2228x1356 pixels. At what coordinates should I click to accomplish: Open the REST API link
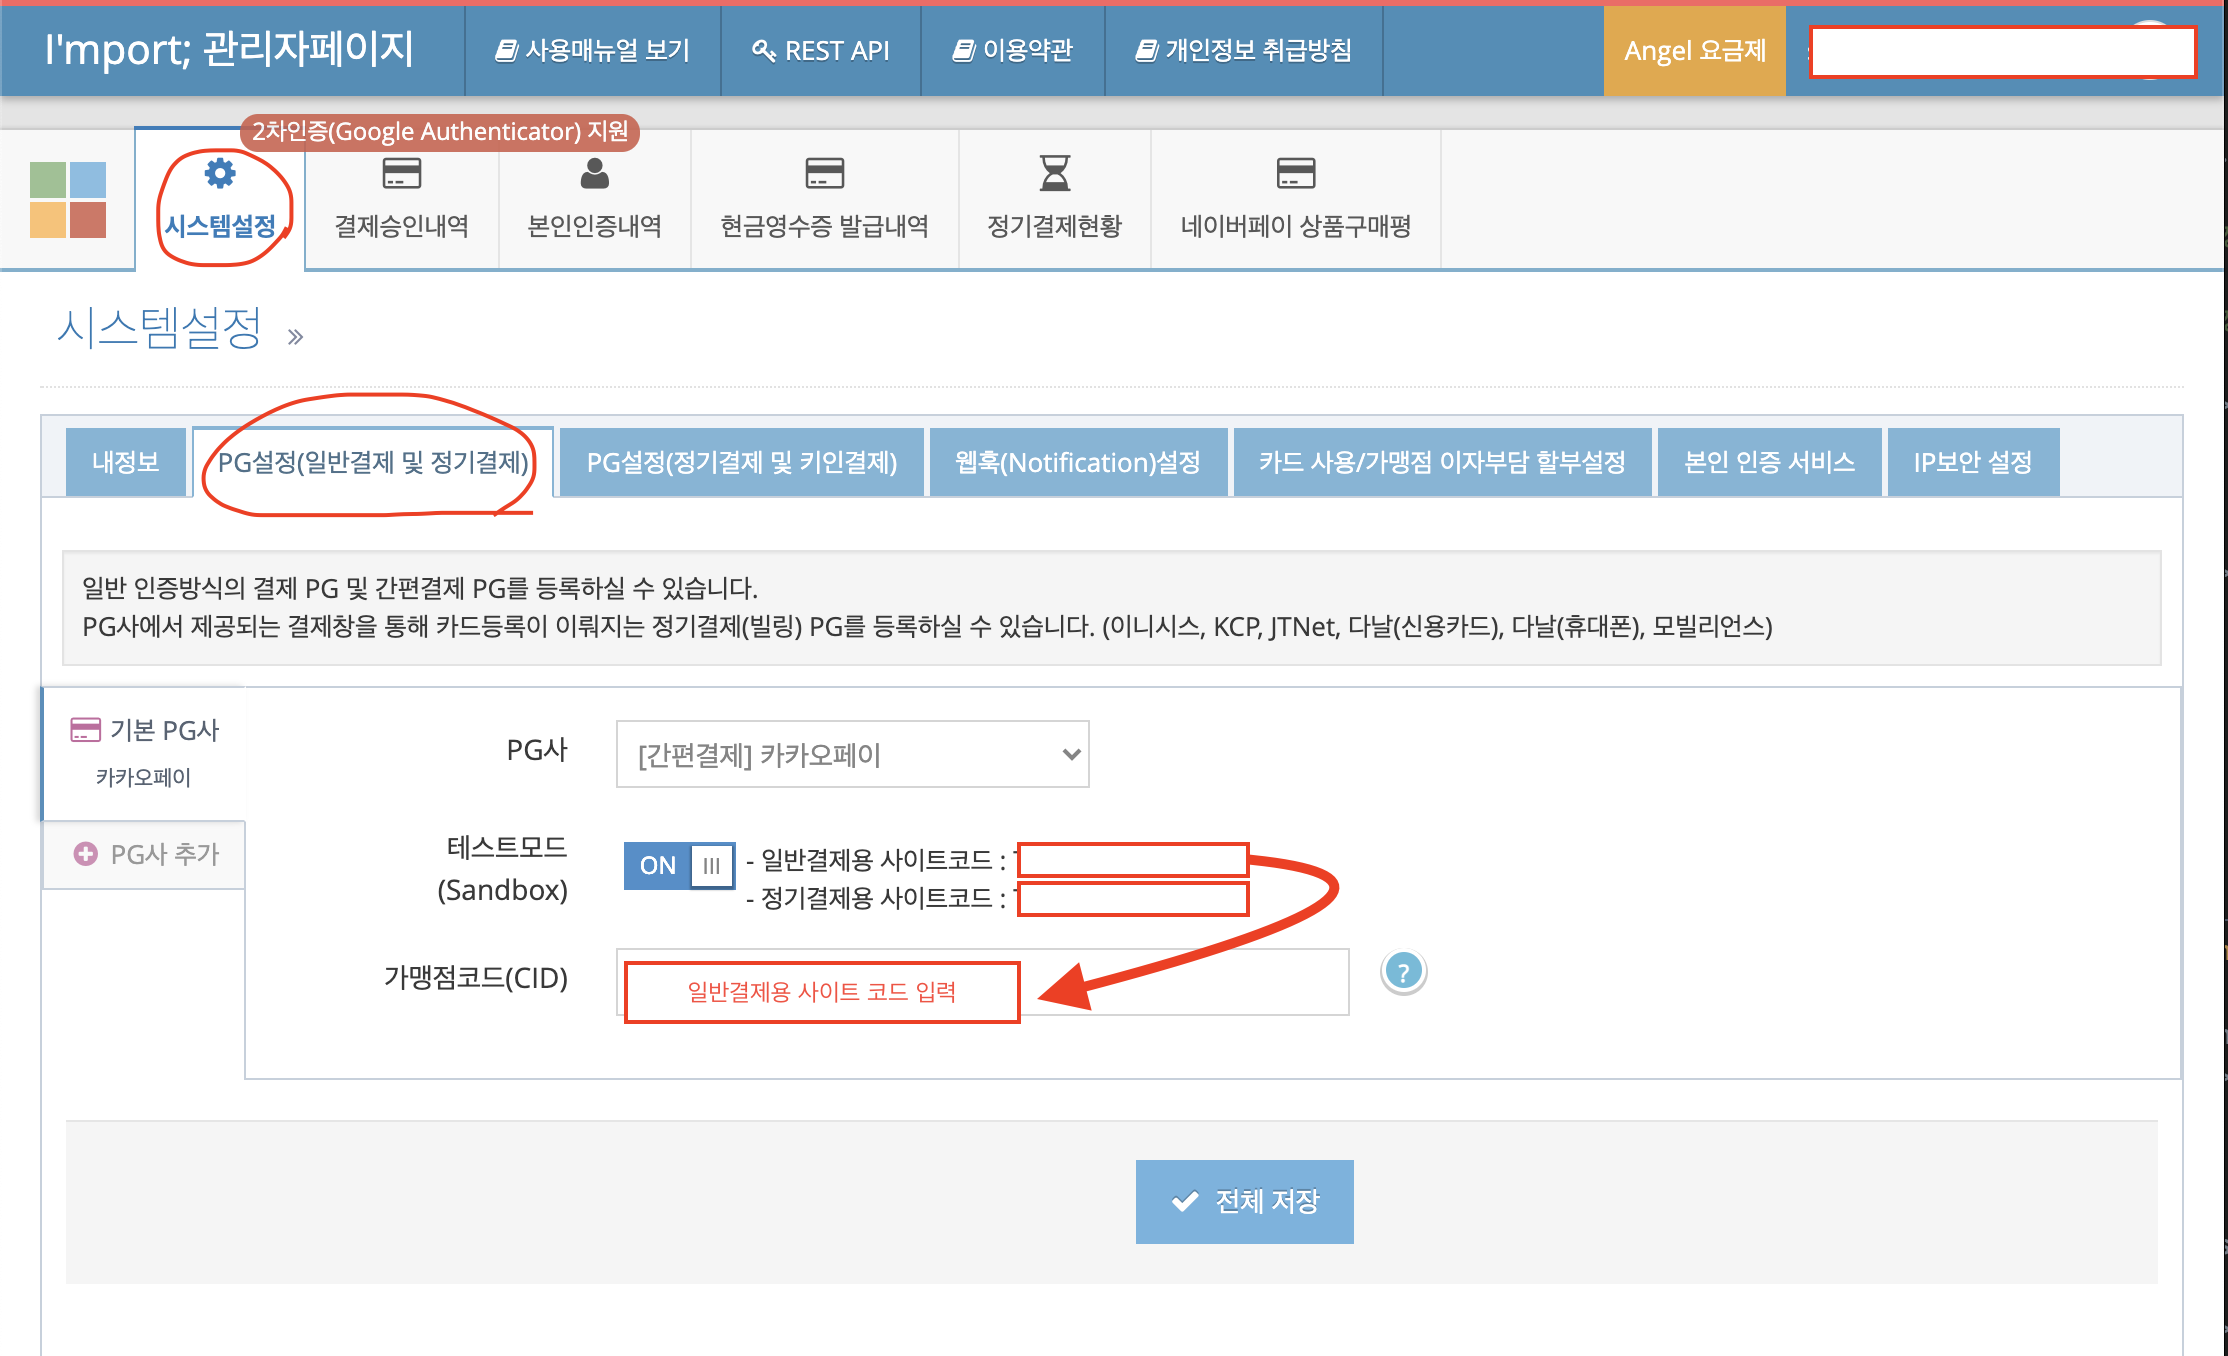820,51
